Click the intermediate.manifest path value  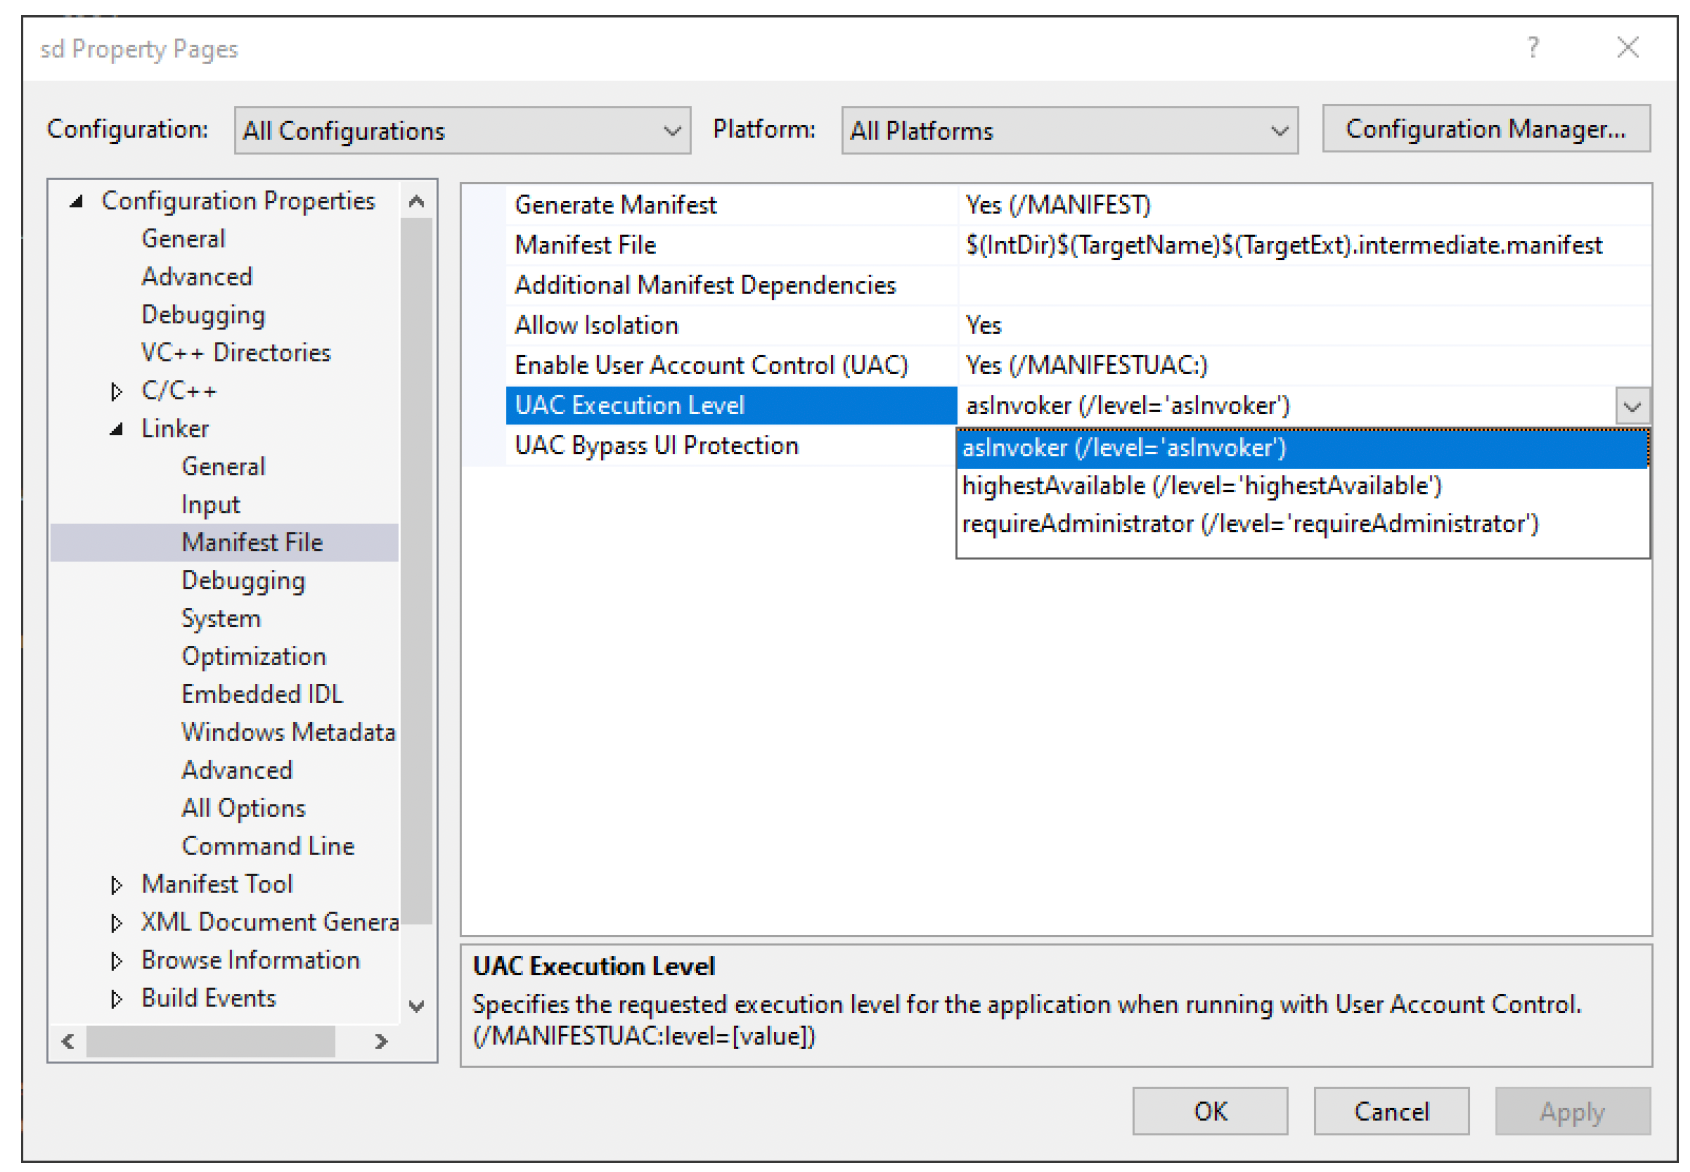1284,245
